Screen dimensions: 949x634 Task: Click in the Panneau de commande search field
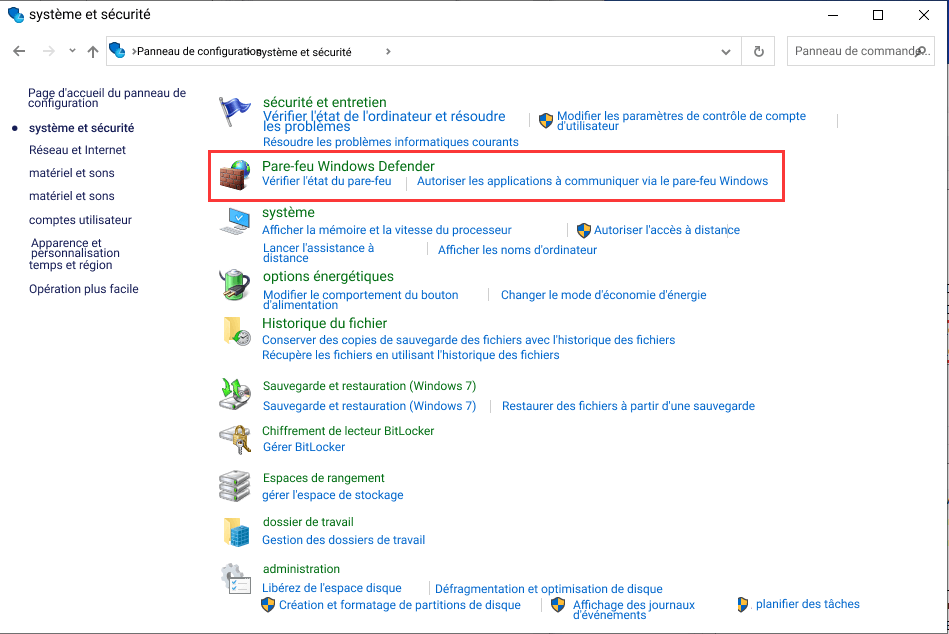(x=861, y=51)
